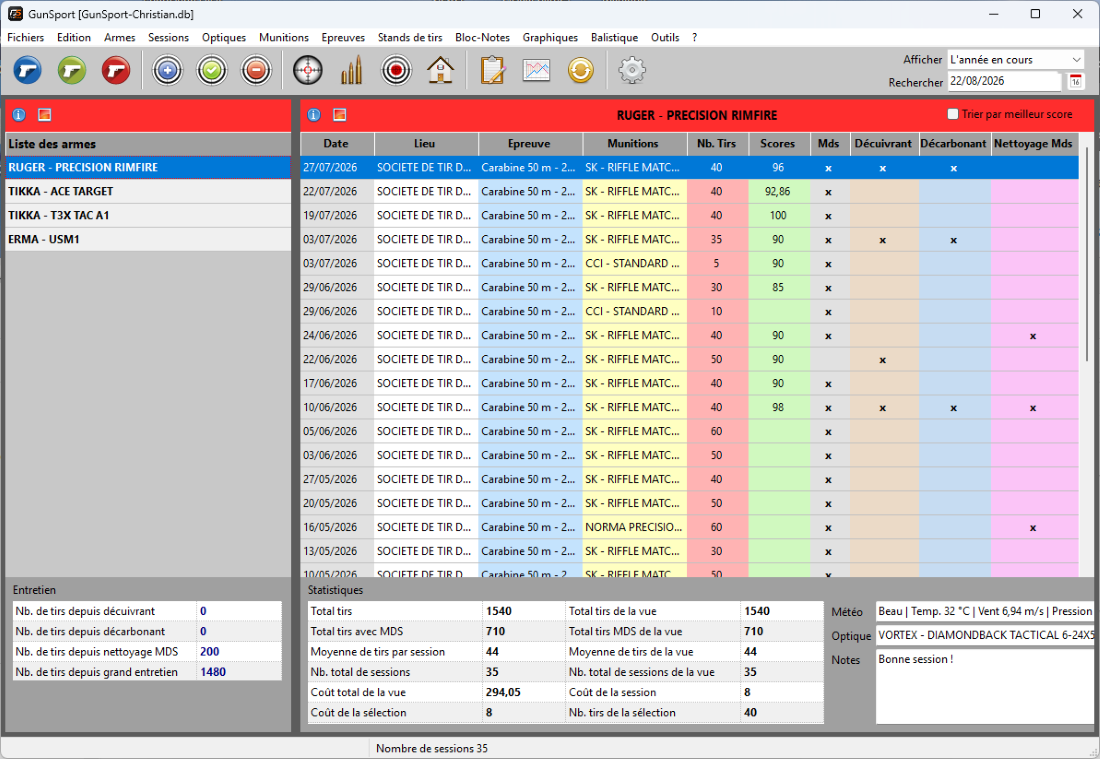Viewport: 1100px width, 759px height.
Task: Open the Munitions menu
Action: 283,37
